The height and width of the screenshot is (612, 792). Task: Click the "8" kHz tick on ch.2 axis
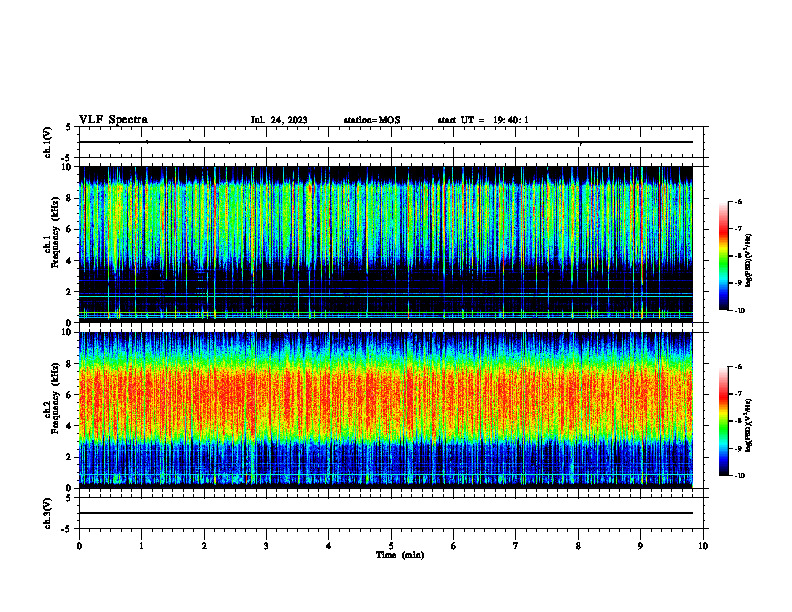[x=71, y=364]
